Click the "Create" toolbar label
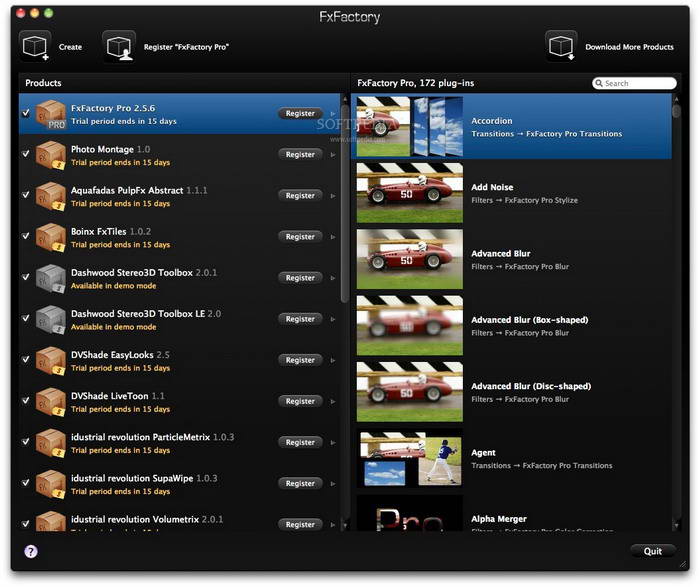 (x=70, y=47)
